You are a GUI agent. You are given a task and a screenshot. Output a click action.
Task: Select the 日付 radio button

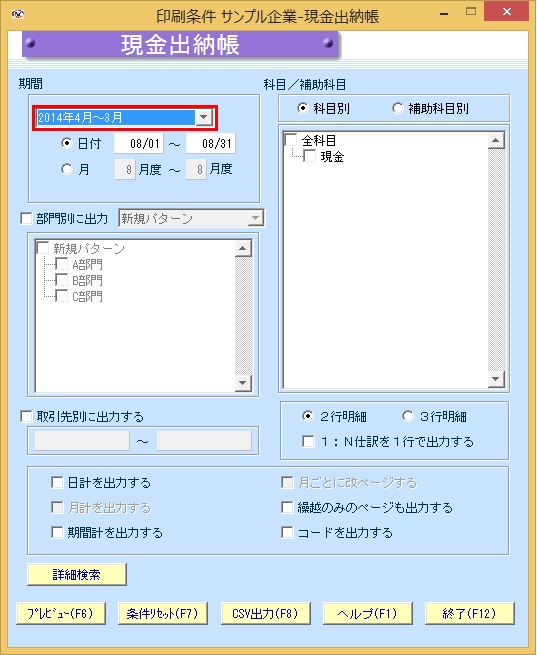[66, 143]
